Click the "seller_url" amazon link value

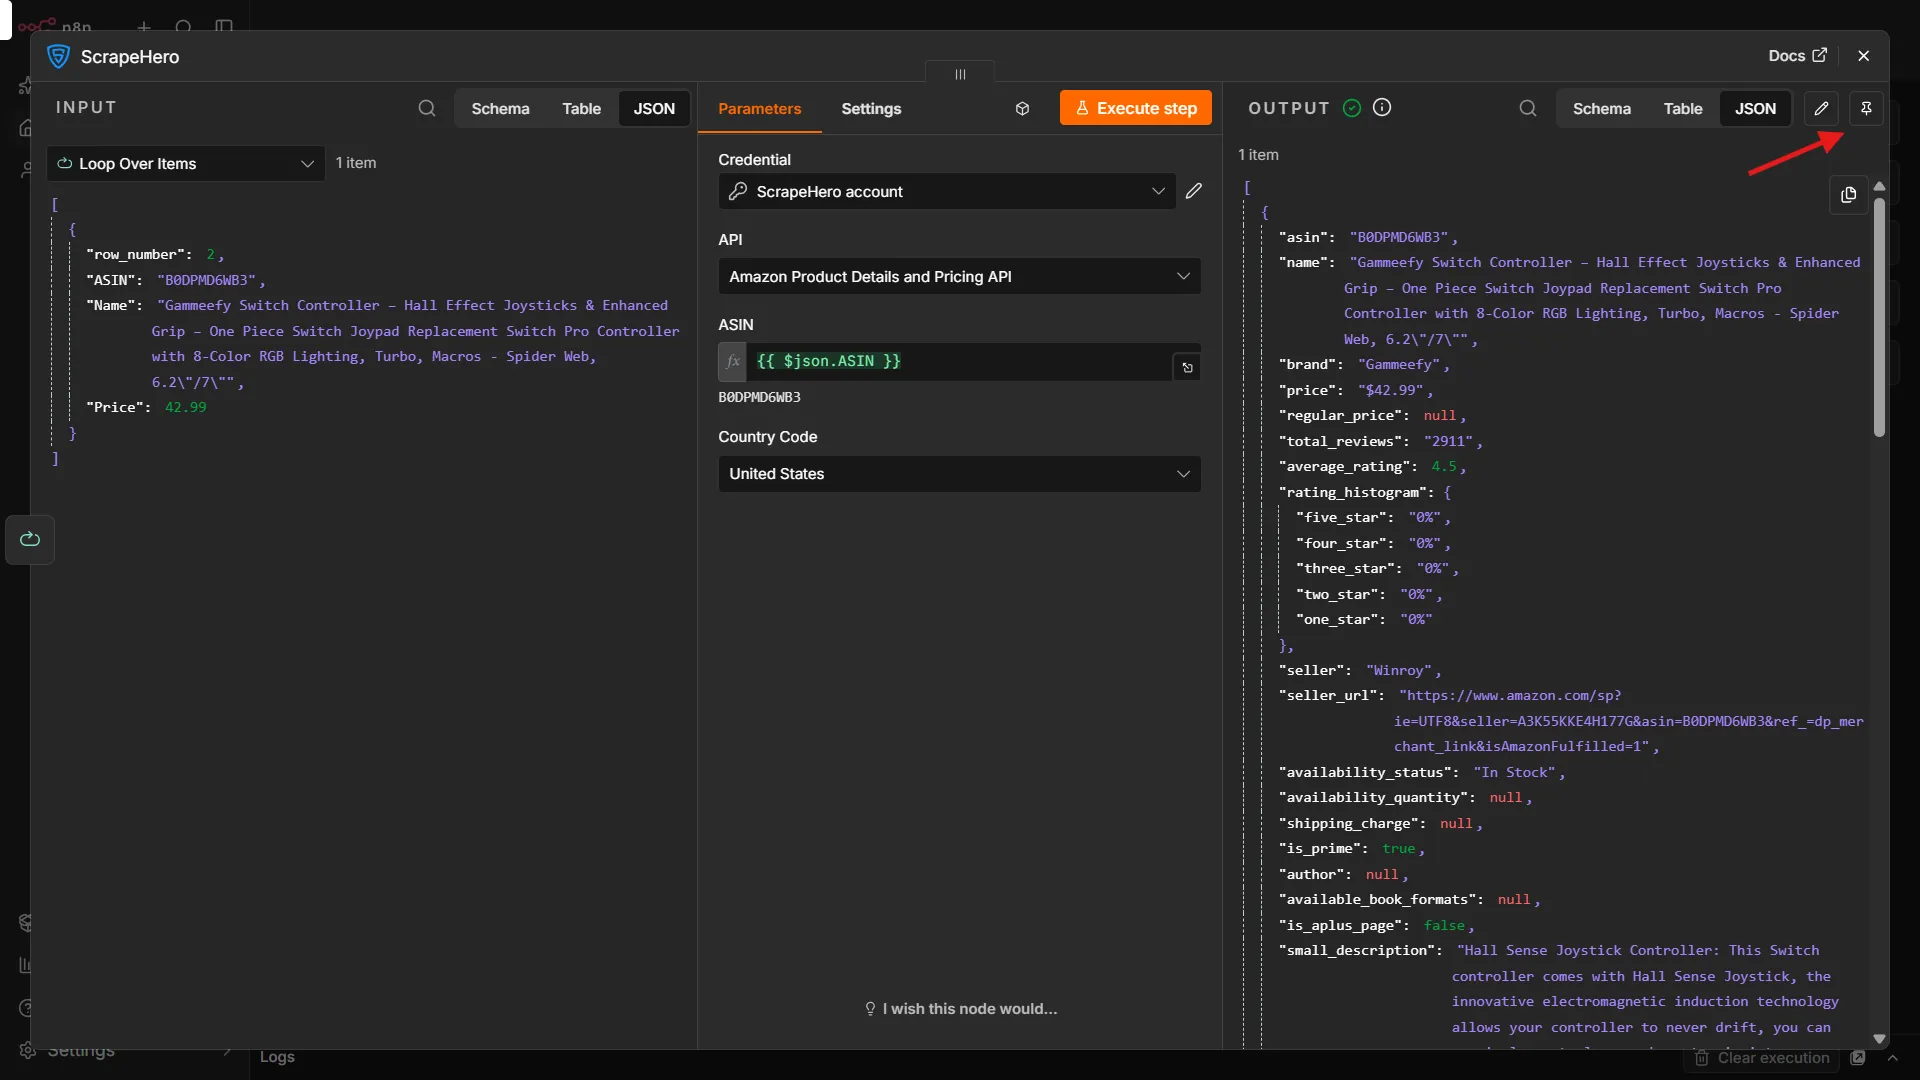1628,722
